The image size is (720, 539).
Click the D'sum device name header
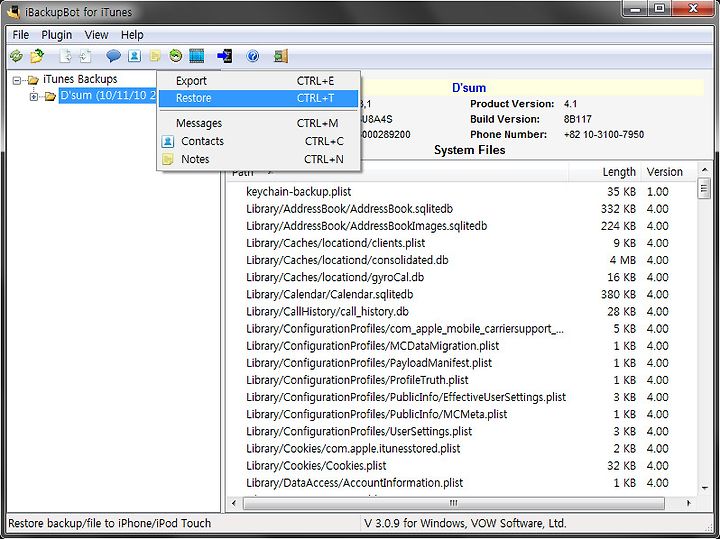point(469,88)
